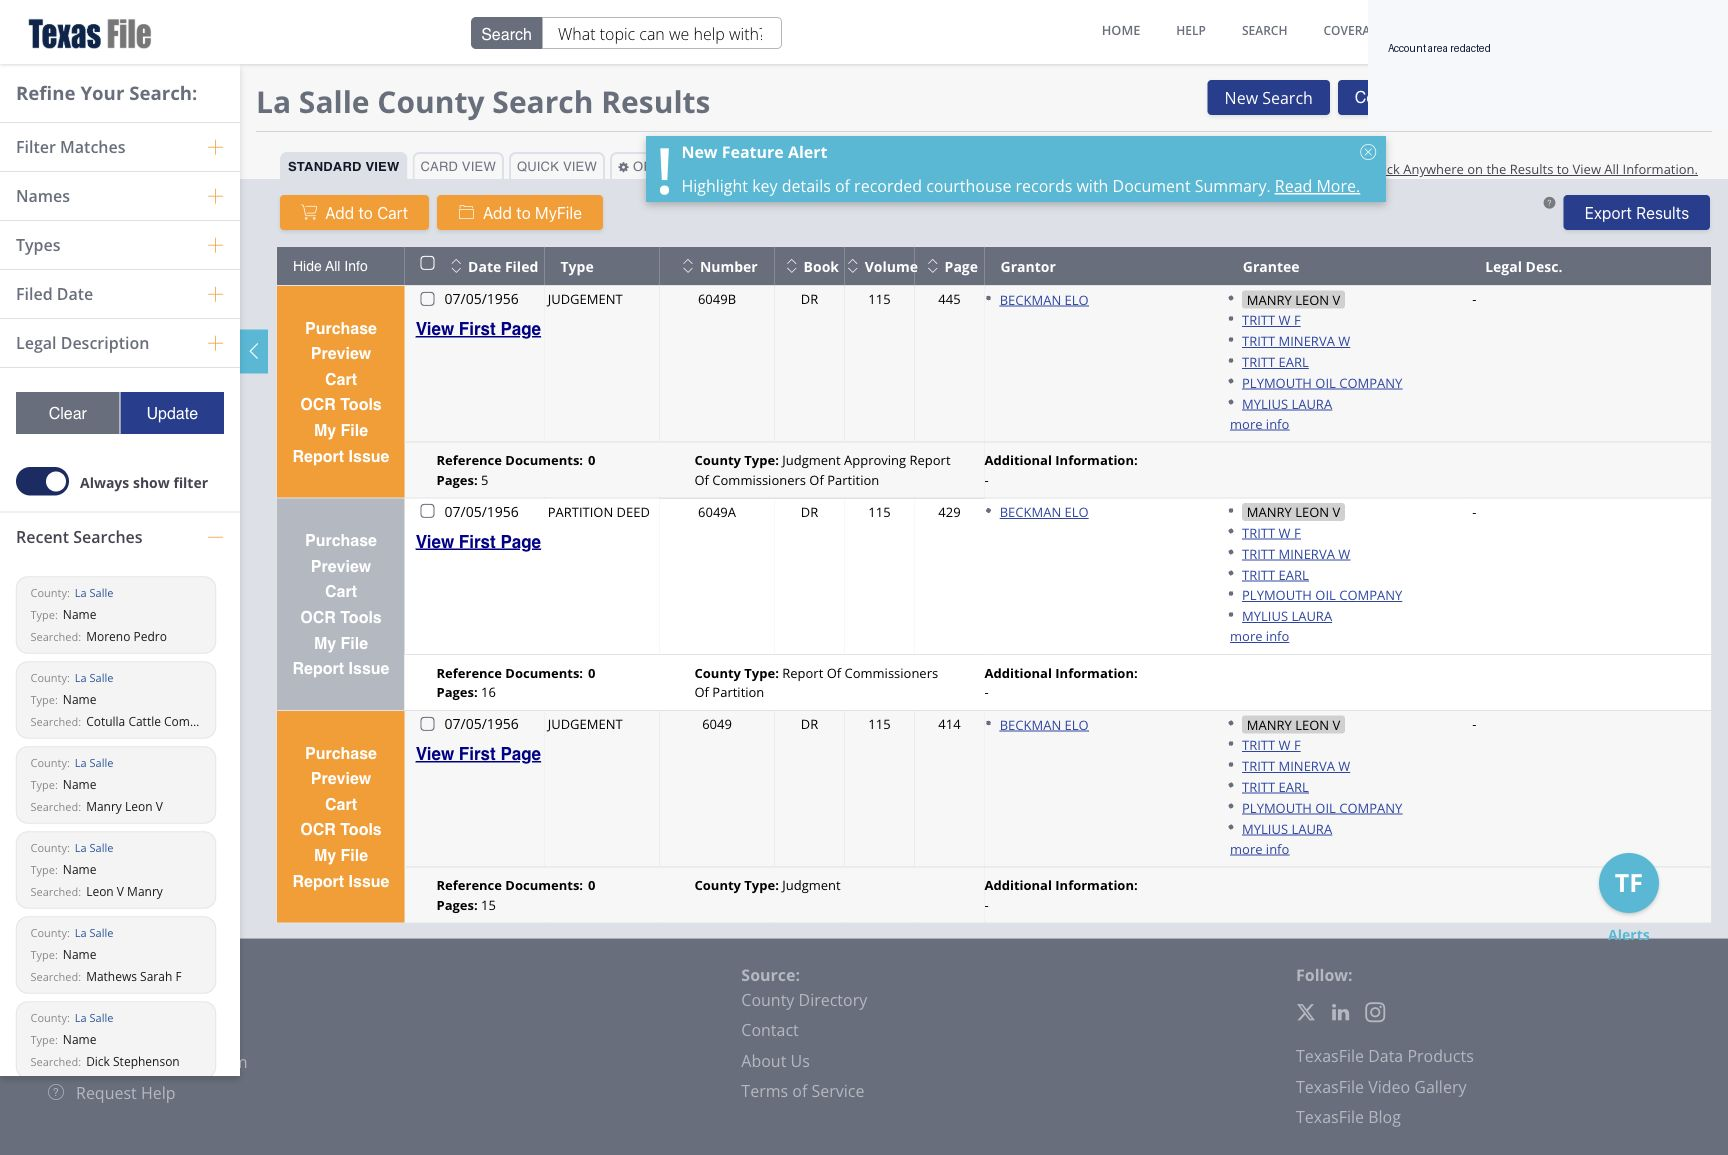Open the X social media icon

[x=1306, y=1012]
